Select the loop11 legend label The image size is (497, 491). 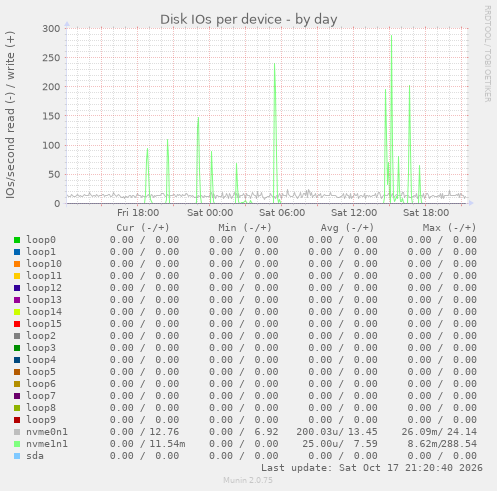44,276
